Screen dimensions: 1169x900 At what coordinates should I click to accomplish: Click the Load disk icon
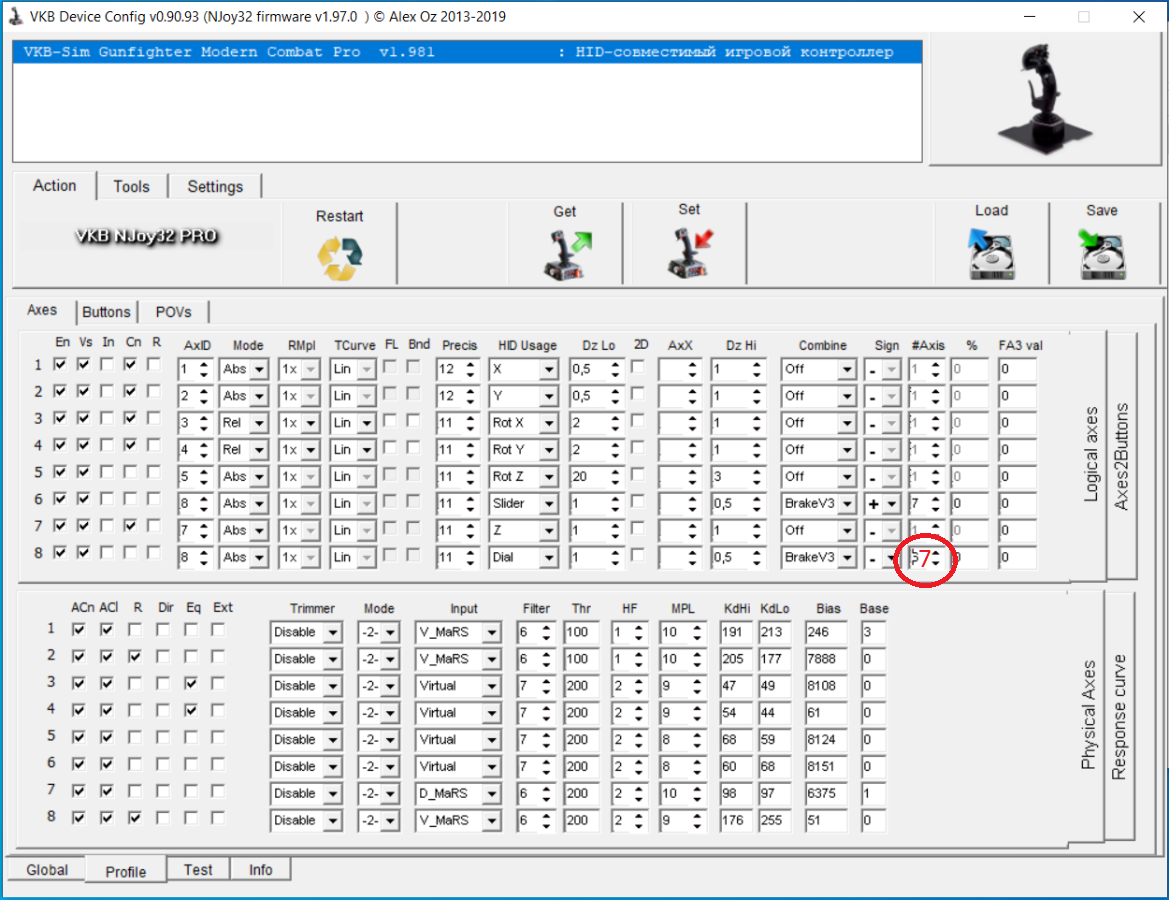(x=991, y=254)
